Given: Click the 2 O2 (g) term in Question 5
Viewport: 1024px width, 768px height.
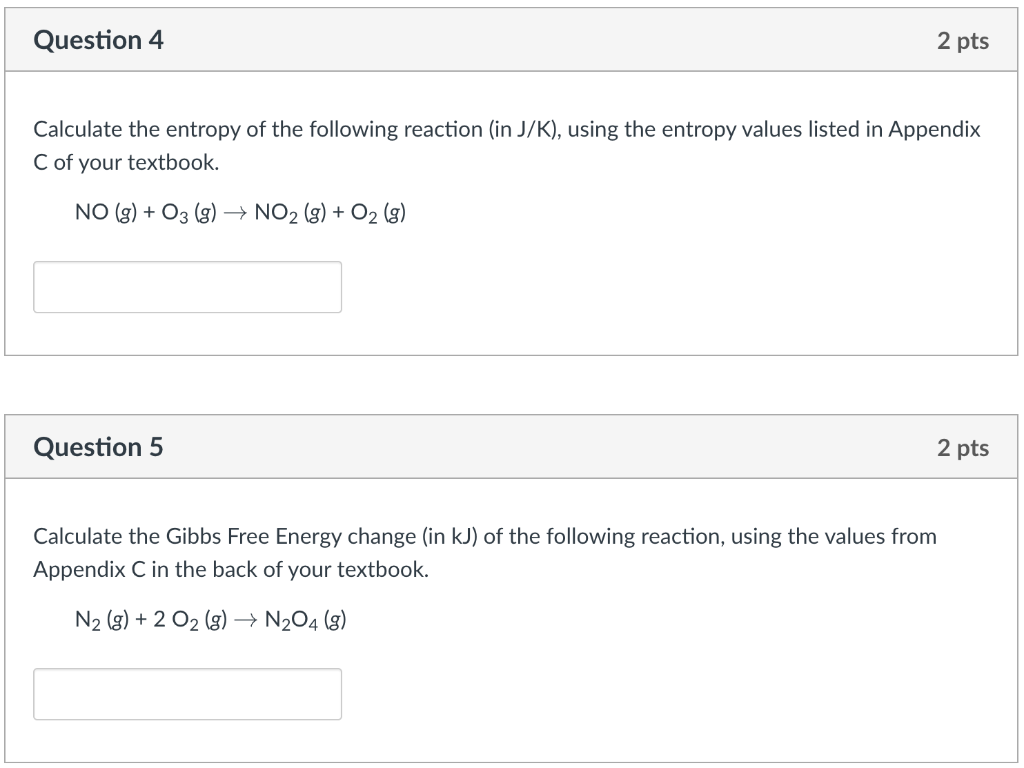Looking at the screenshot, I should point(190,620).
